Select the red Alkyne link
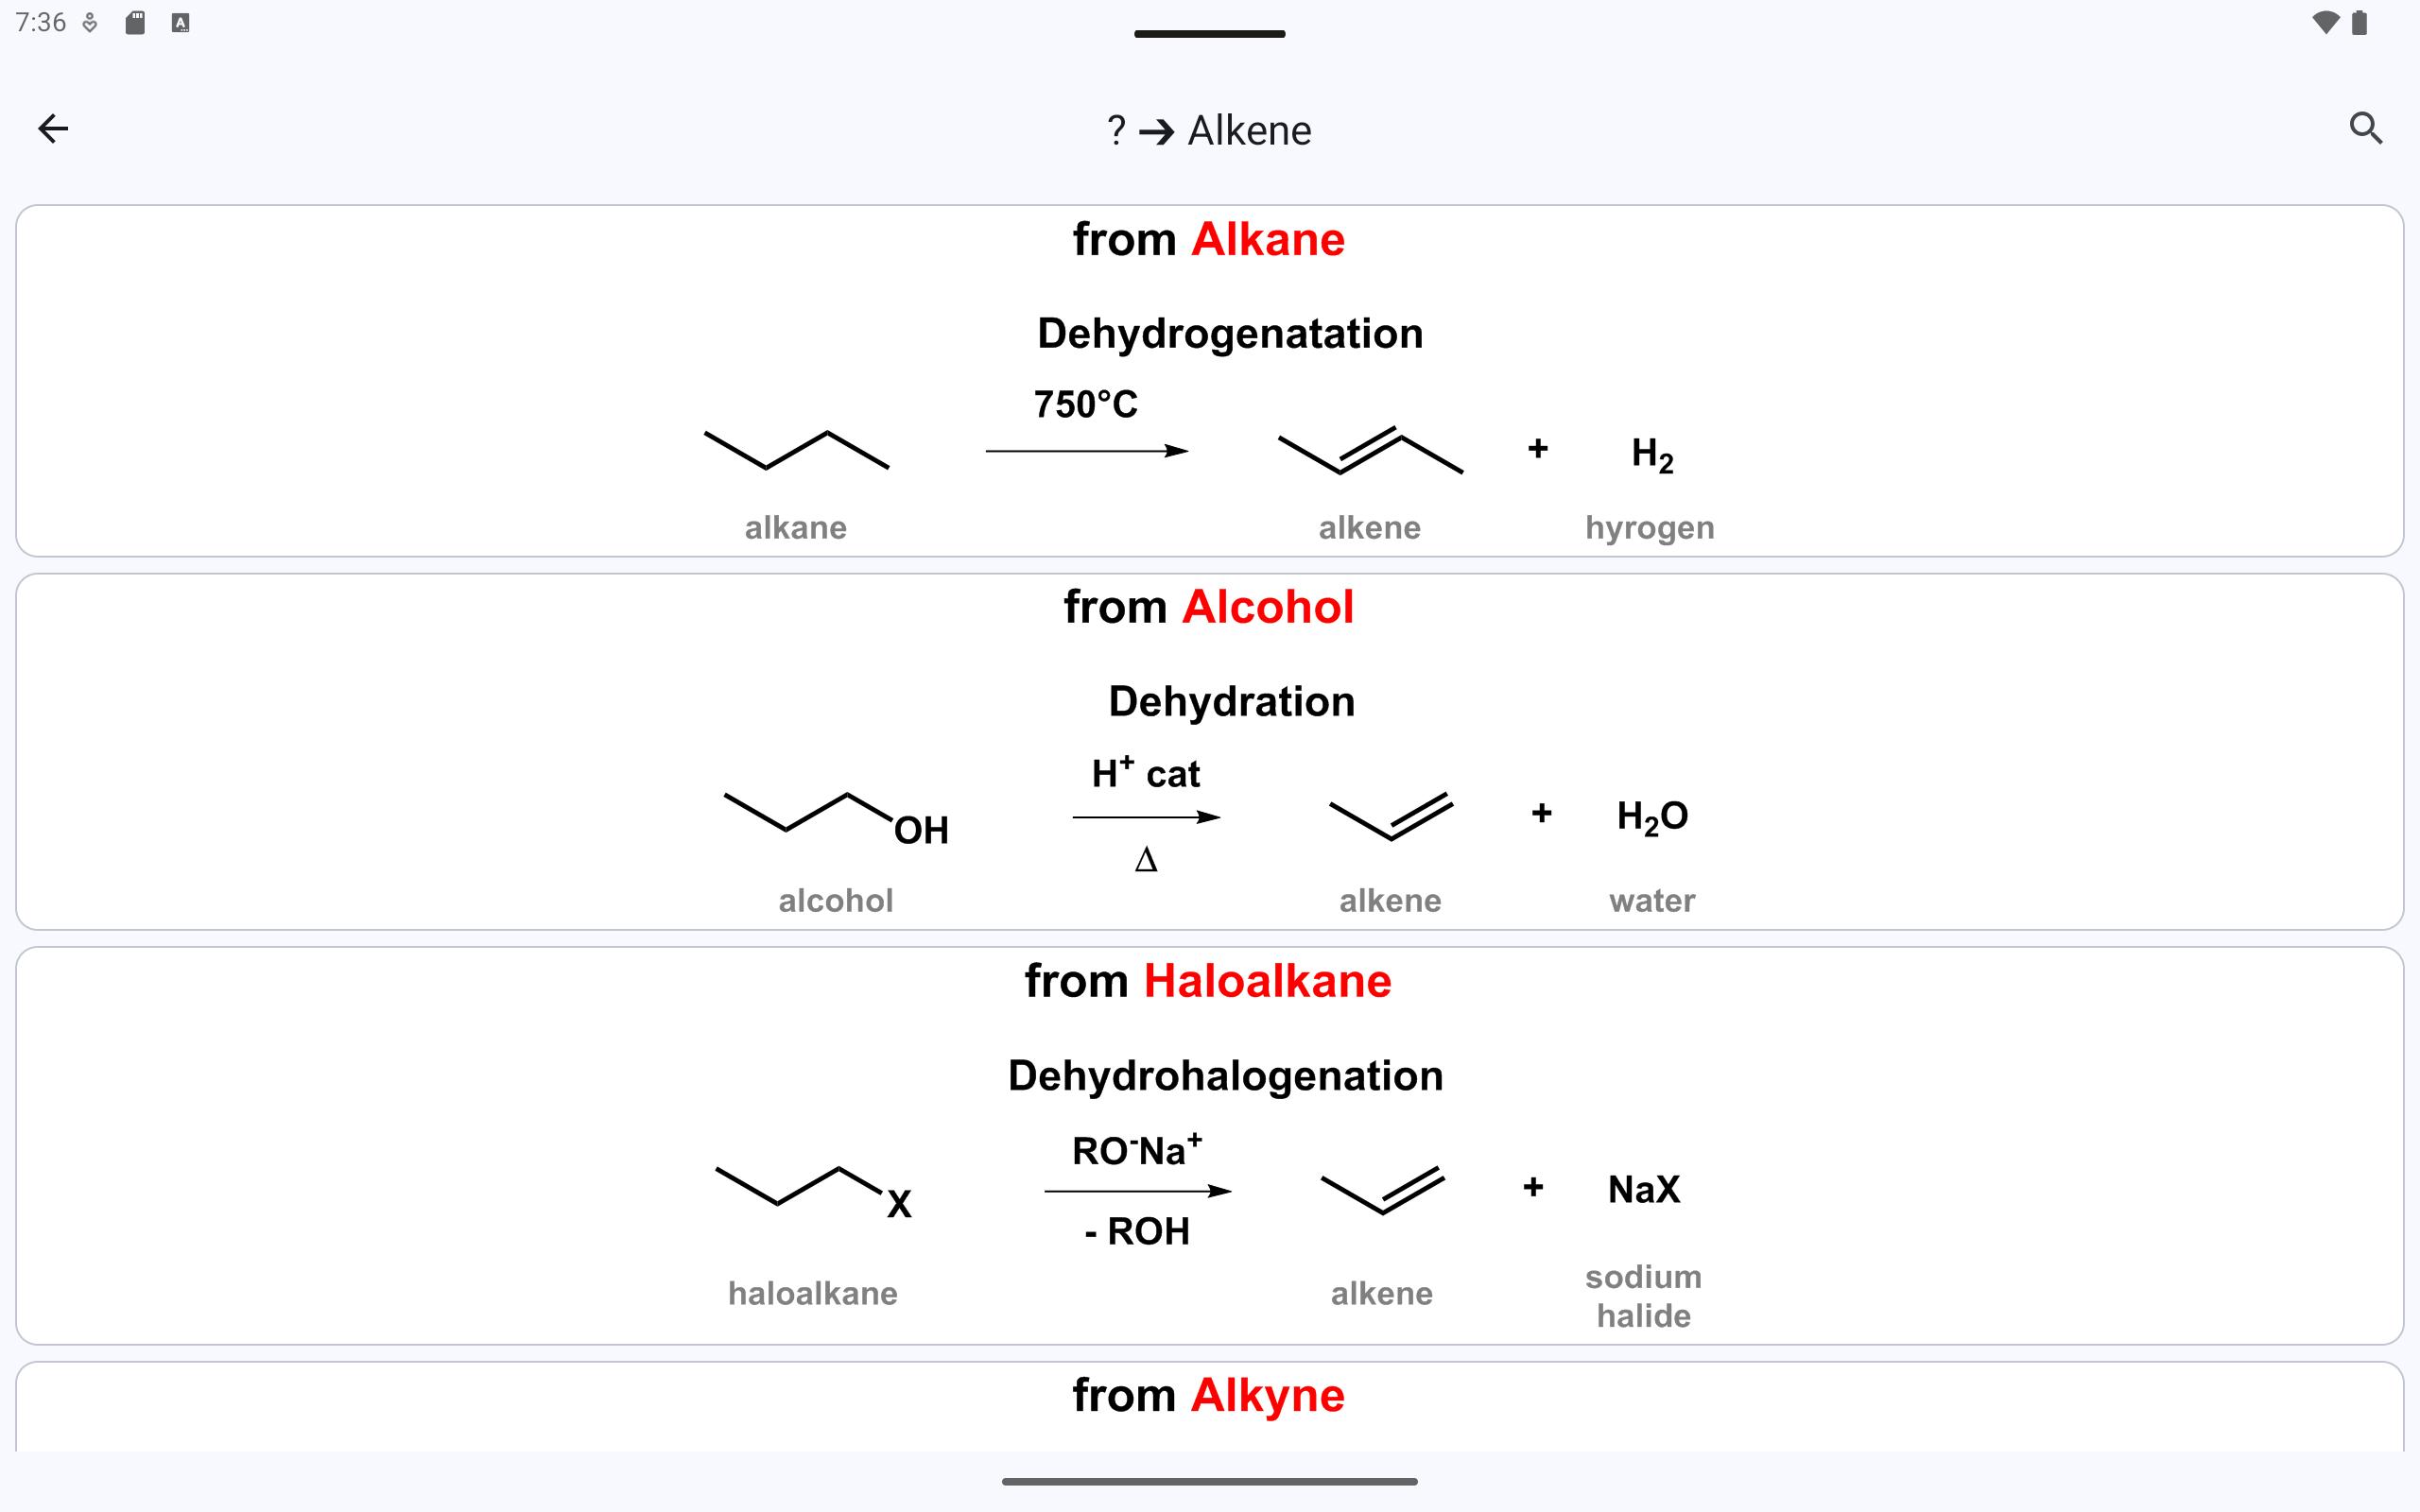 click(1268, 1395)
